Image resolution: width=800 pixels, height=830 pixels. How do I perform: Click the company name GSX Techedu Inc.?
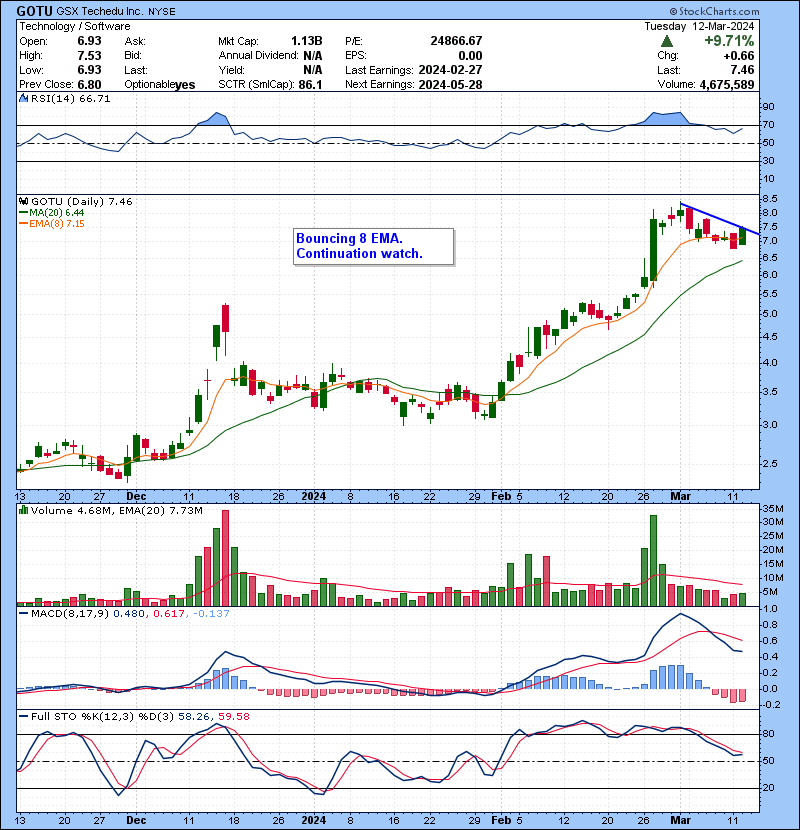pos(100,11)
